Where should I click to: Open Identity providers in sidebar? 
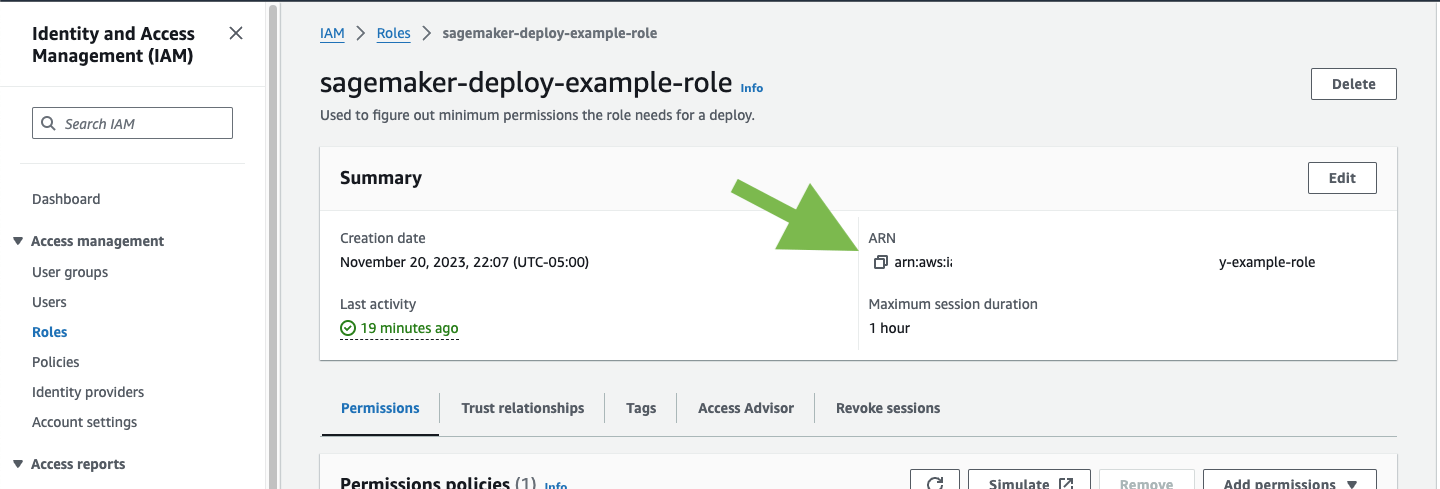88,392
